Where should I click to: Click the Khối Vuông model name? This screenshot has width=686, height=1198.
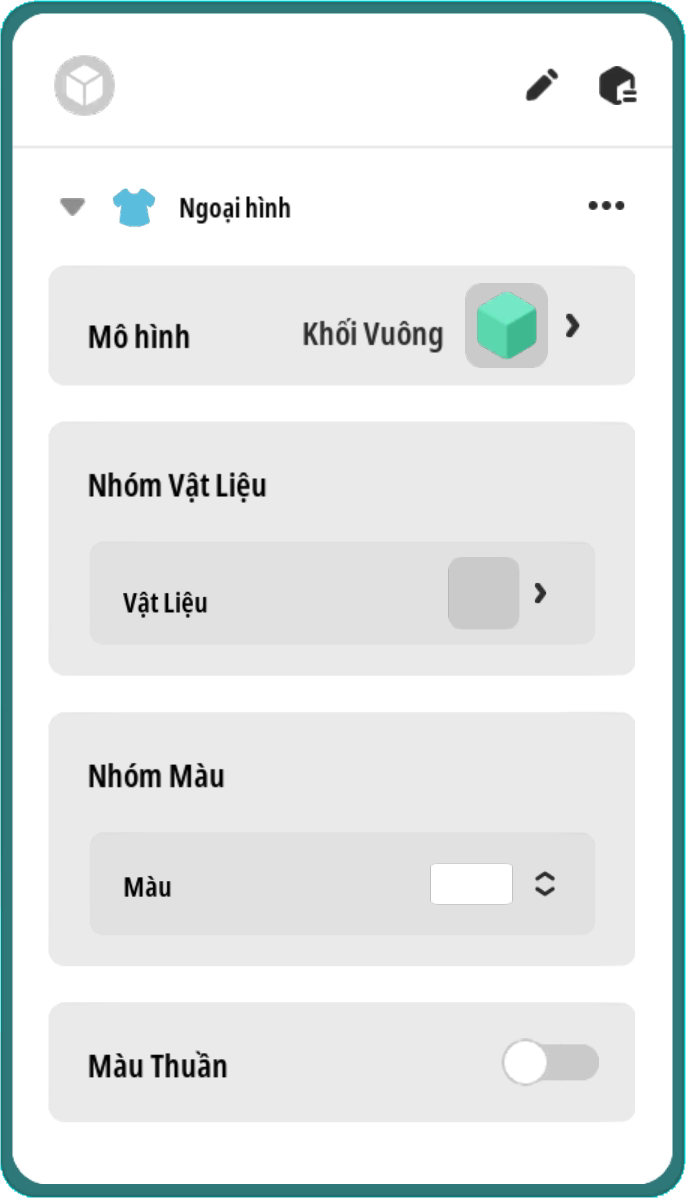click(x=372, y=334)
